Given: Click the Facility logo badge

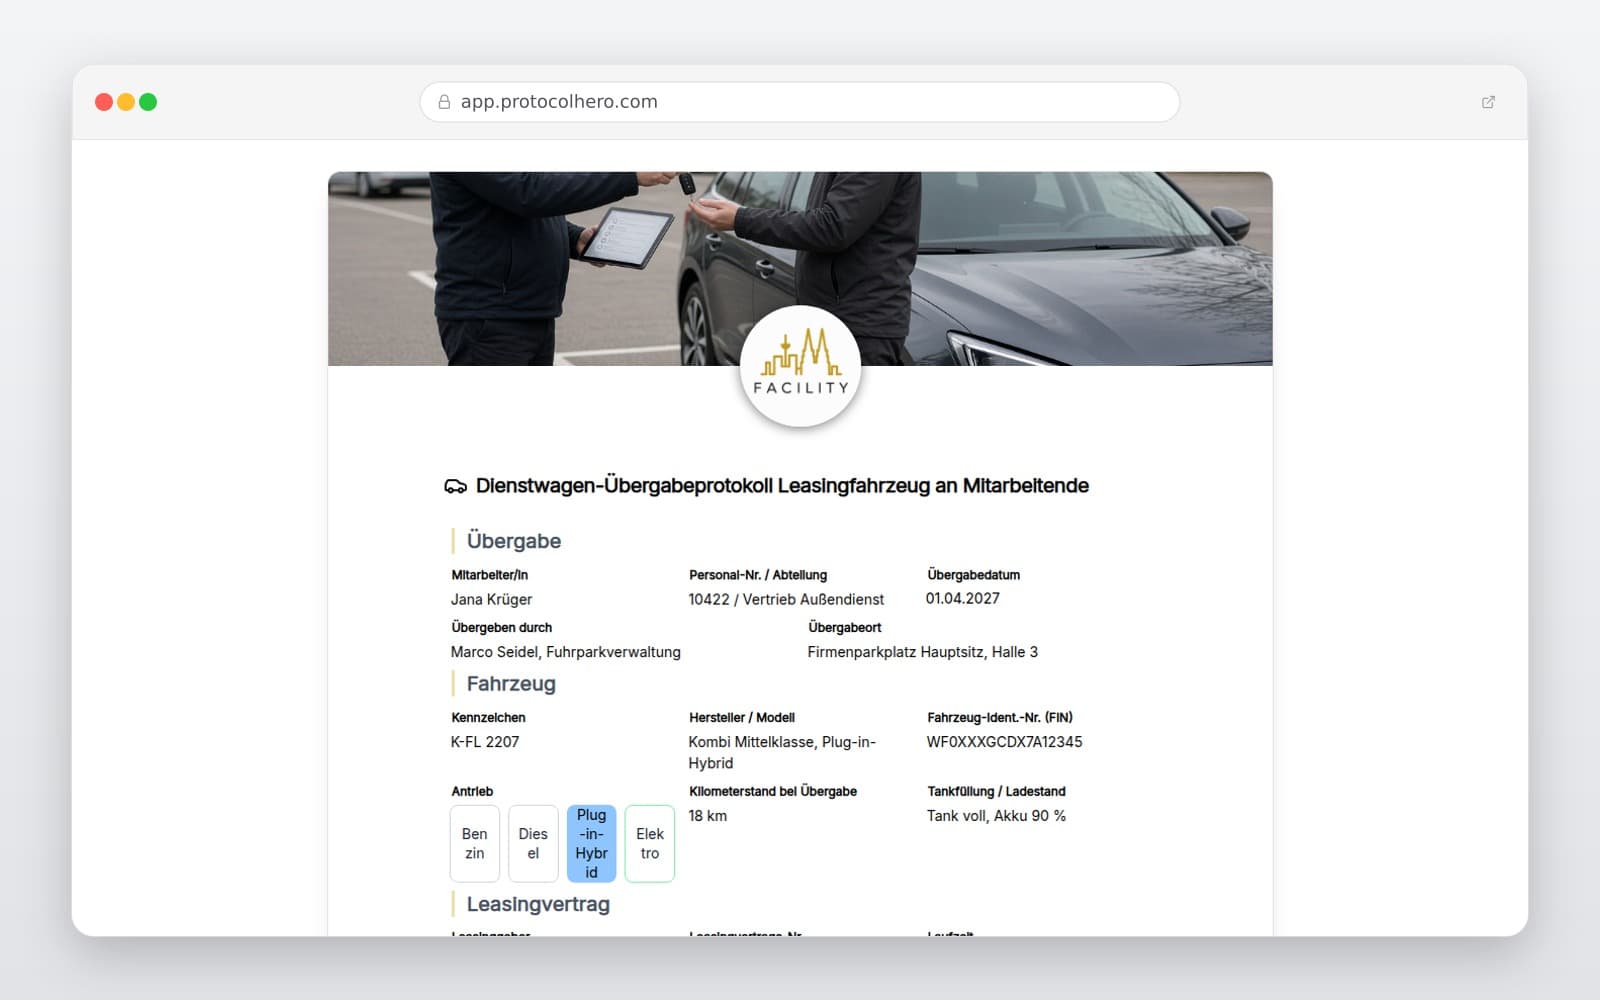Looking at the screenshot, I should pos(800,366).
